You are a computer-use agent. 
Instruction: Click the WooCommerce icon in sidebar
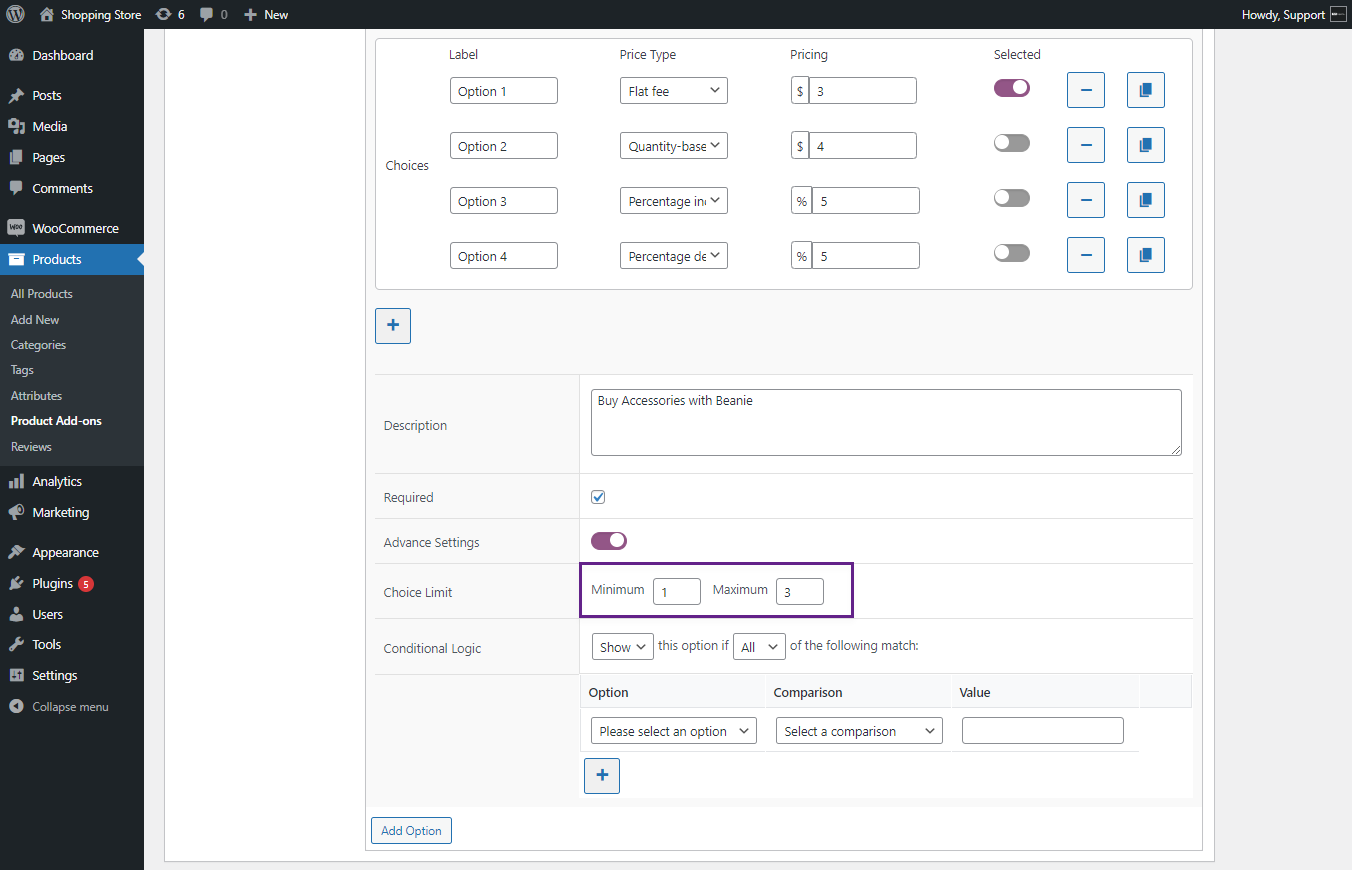(16, 228)
